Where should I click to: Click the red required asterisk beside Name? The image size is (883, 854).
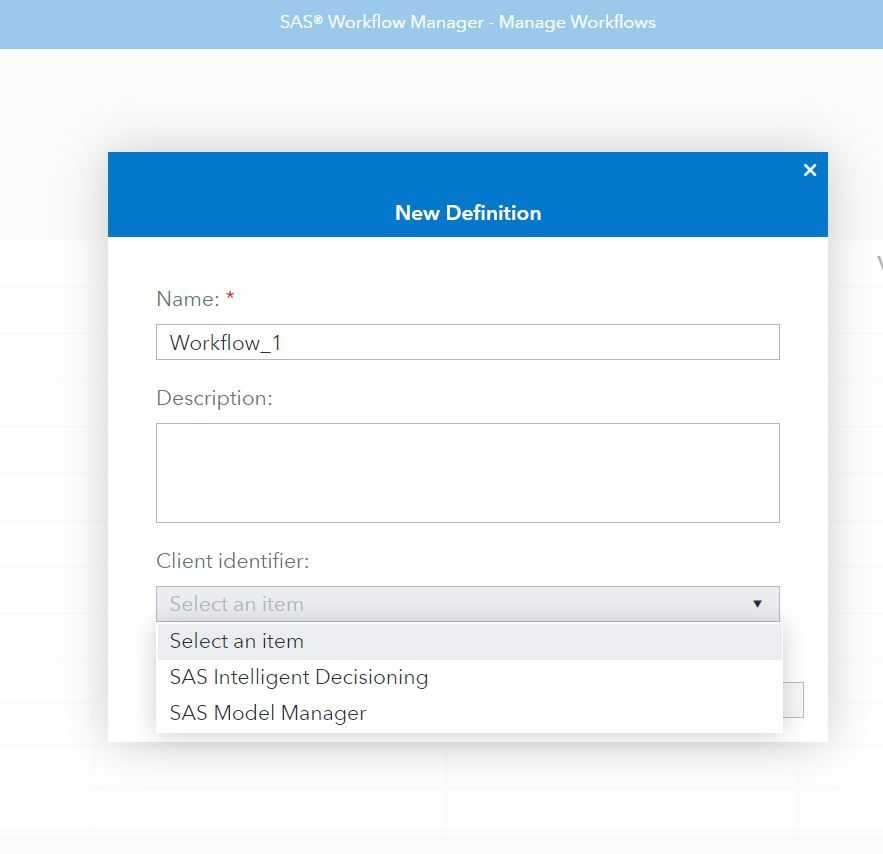pyautogui.click(x=230, y=295)
